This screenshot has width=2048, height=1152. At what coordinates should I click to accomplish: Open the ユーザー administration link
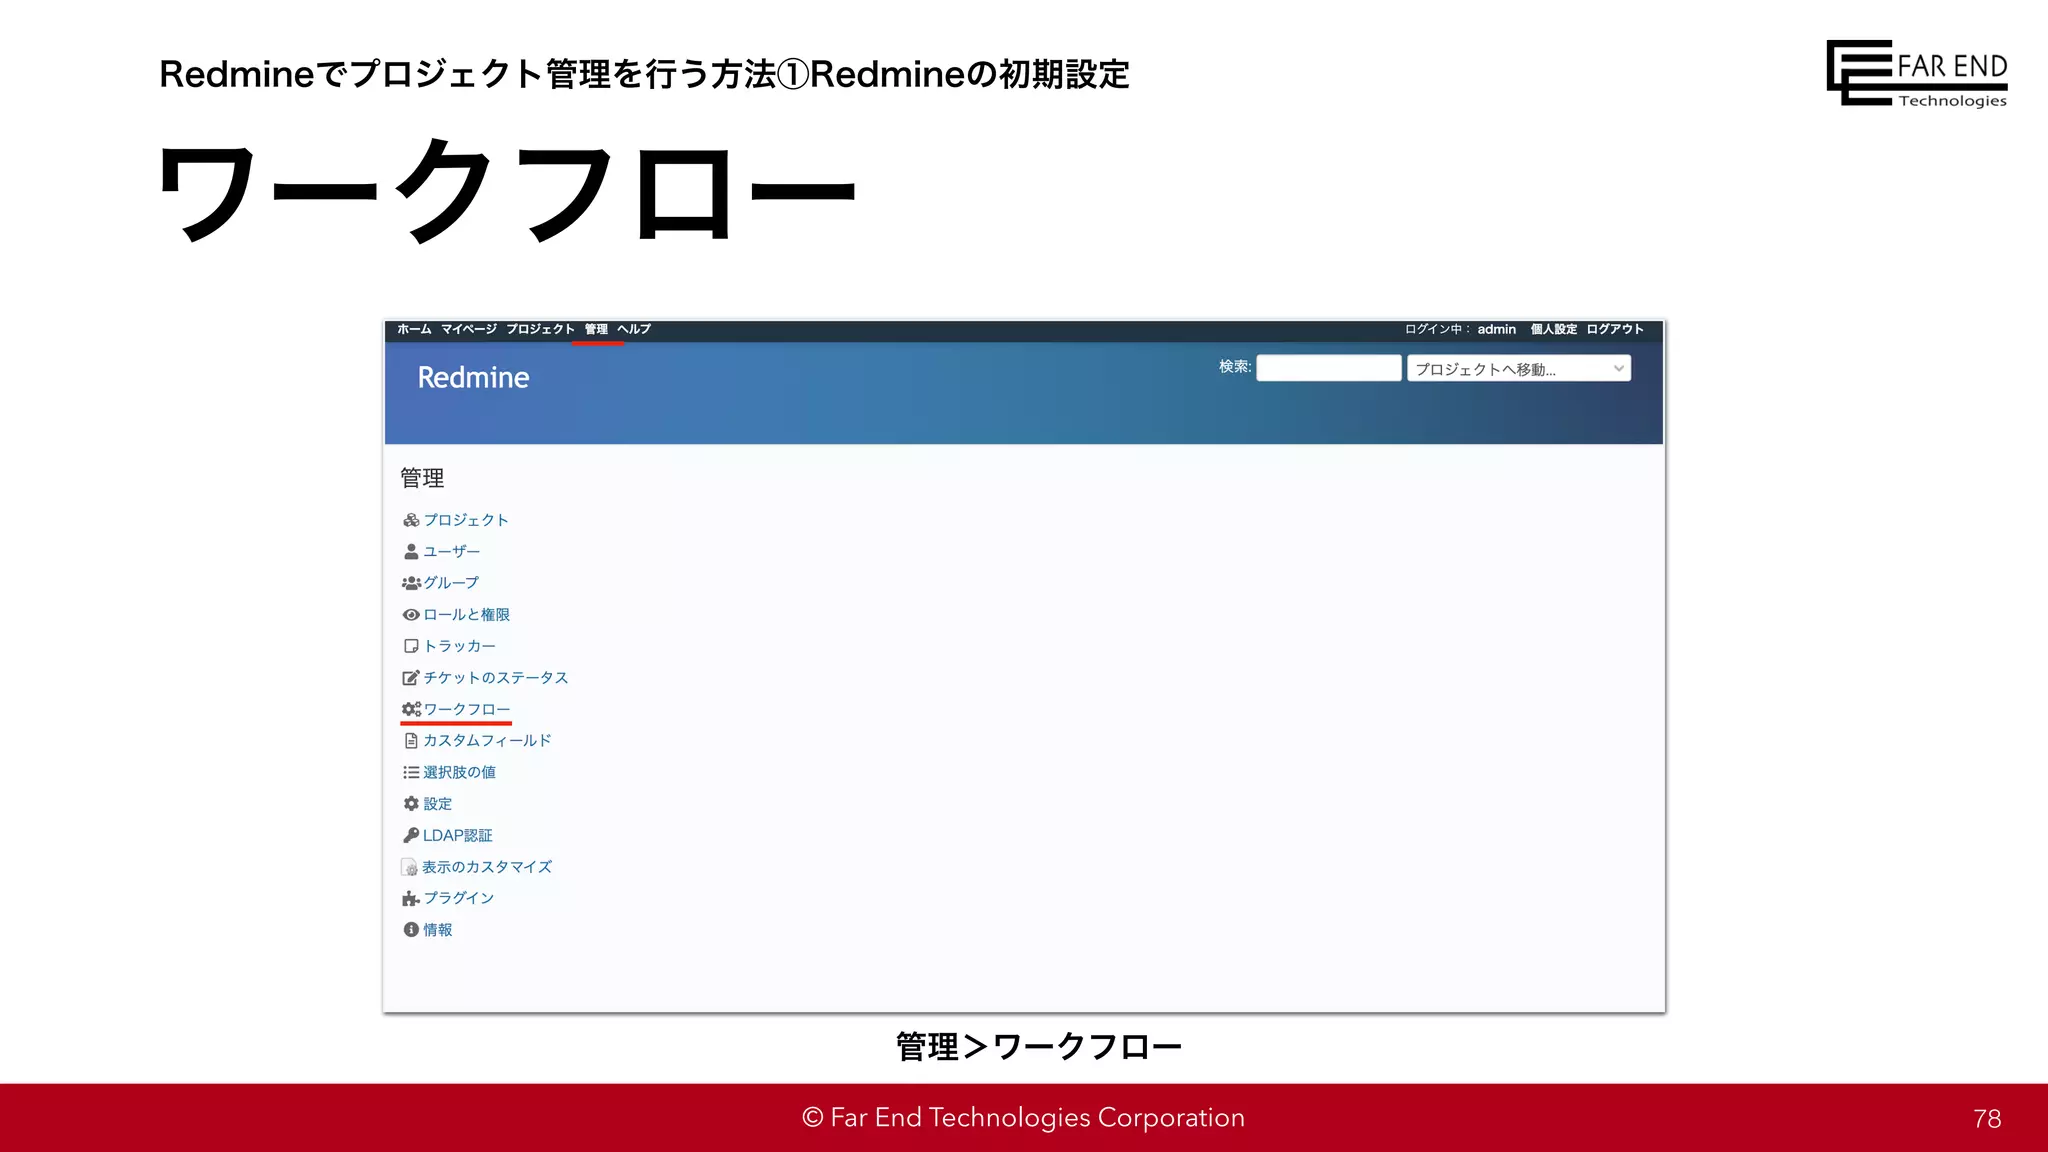click(x=452, y=552)
